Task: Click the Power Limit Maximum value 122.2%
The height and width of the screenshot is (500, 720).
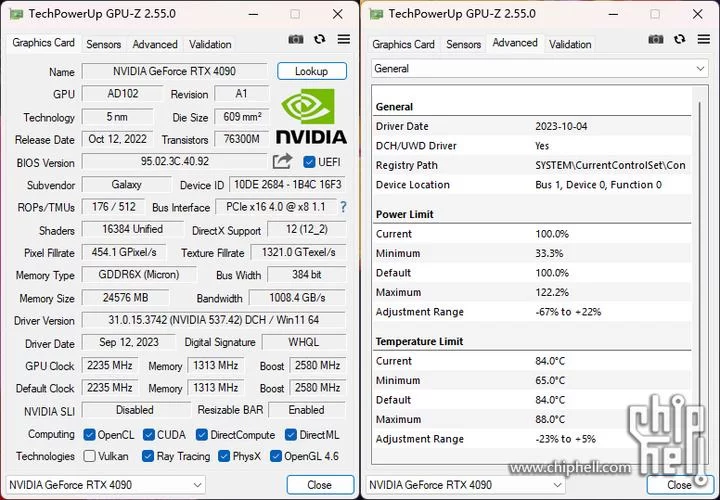Action: [552, 292]
